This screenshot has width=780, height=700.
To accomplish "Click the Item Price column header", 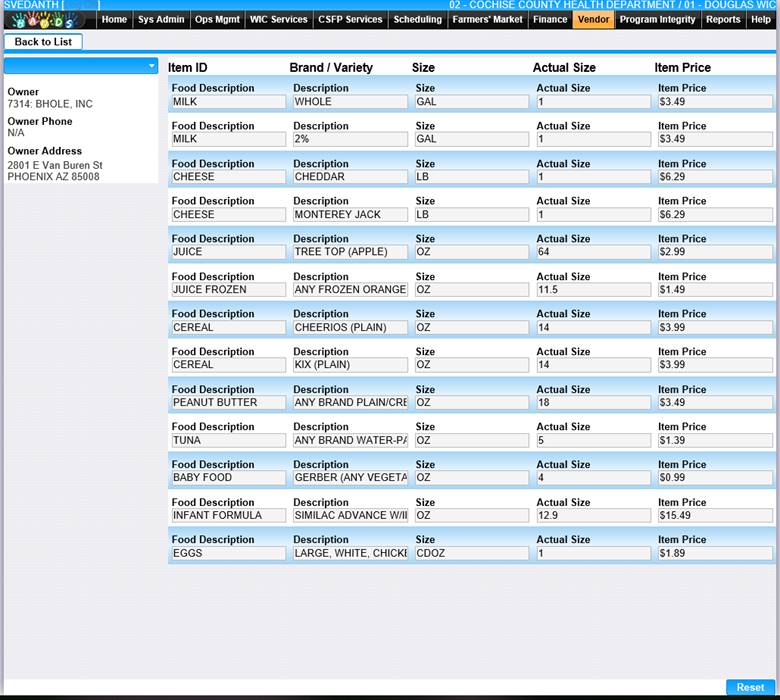I will [x=682, y=68].
